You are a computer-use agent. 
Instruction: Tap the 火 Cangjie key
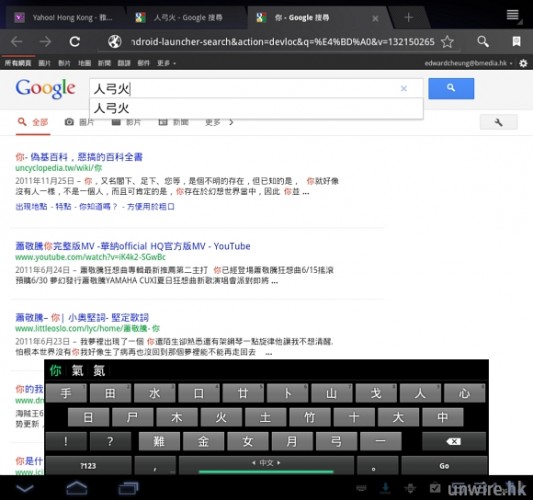click(x=221, y=417)
